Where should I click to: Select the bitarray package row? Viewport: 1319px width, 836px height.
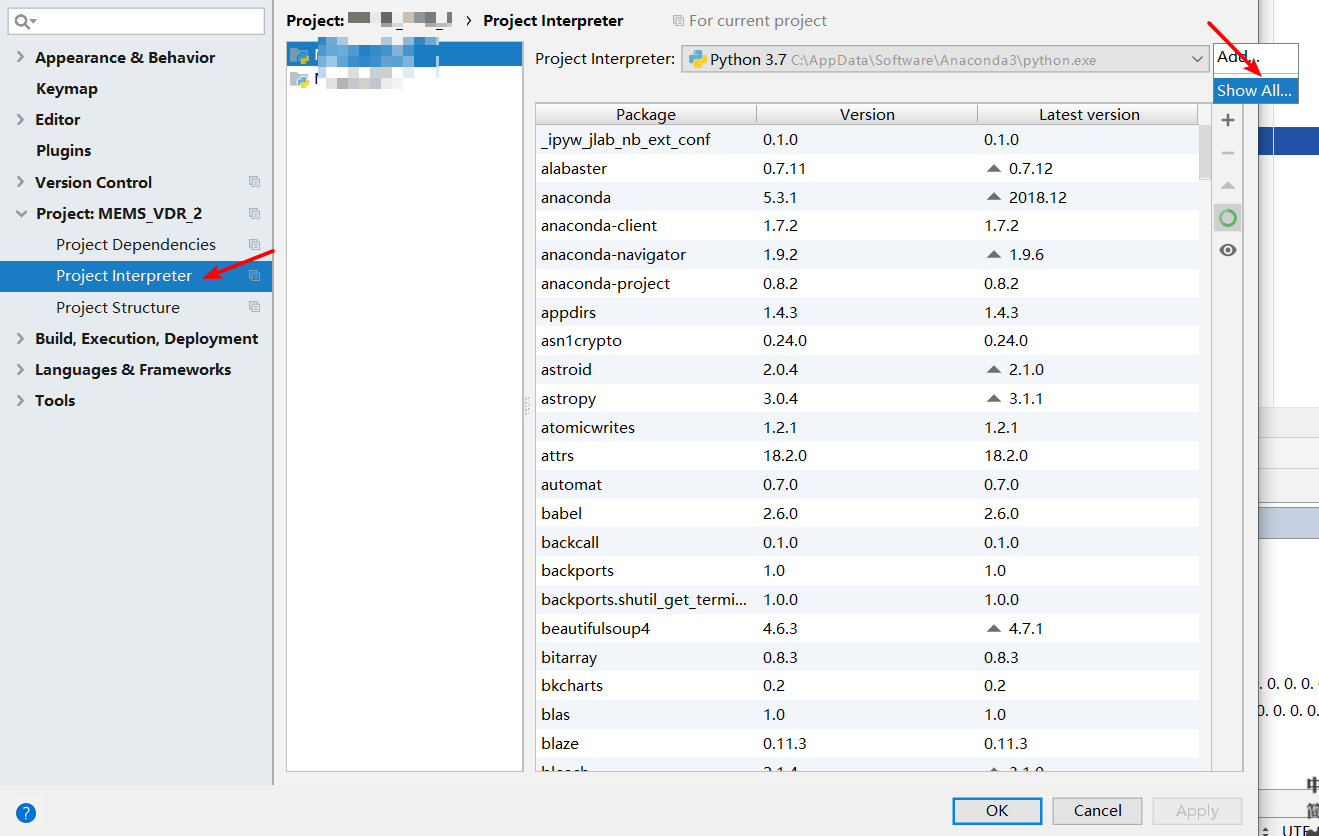coord(867,657)
